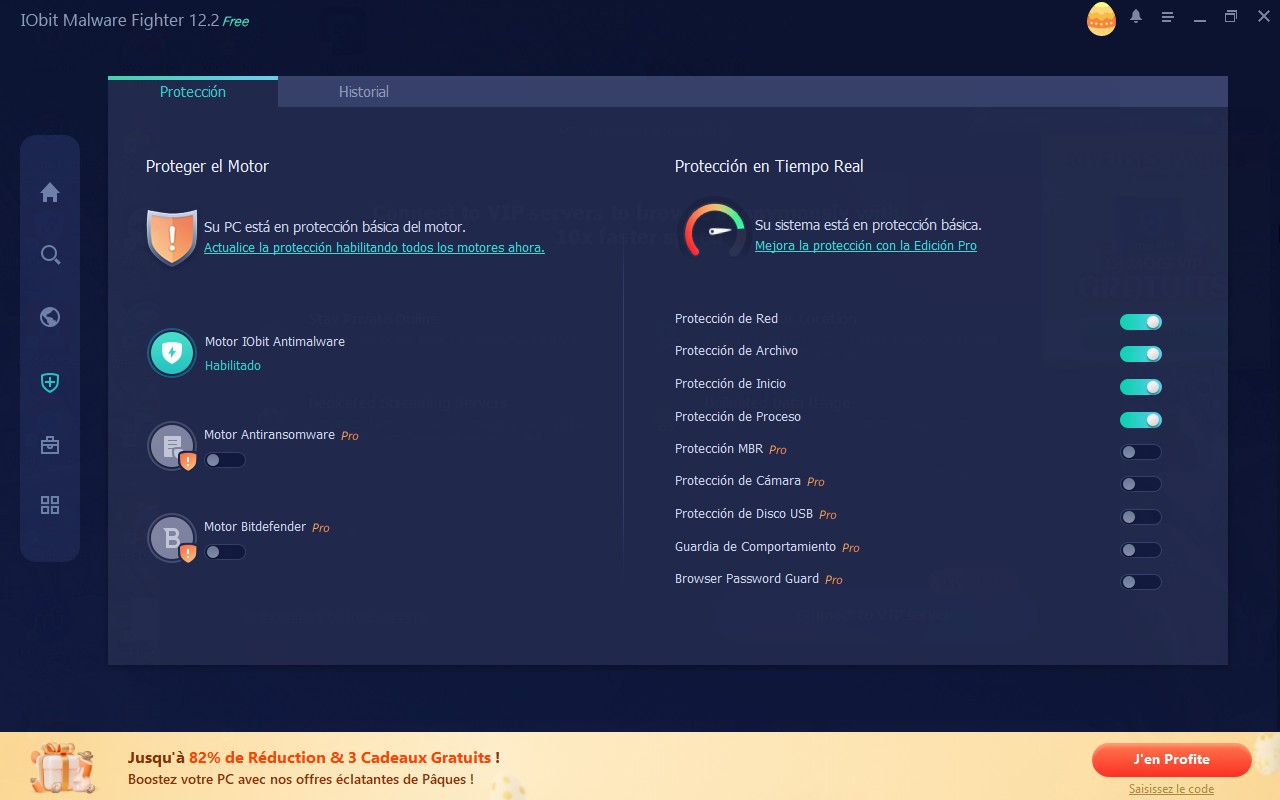Click the Easter egg promo icon
1280x800 pixels.
tap(1101, 19)
